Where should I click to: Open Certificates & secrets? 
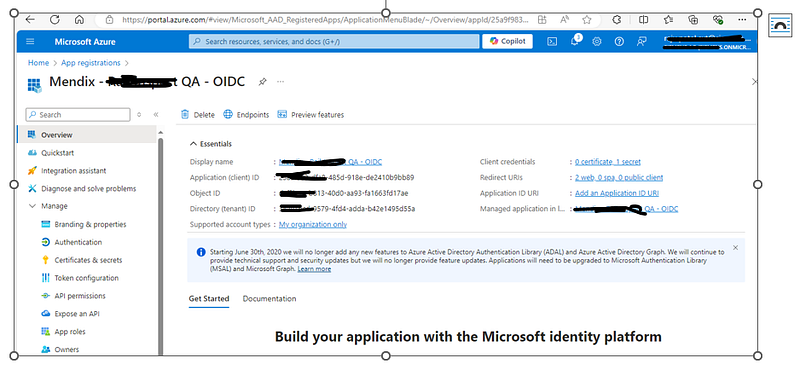(88, 260)
